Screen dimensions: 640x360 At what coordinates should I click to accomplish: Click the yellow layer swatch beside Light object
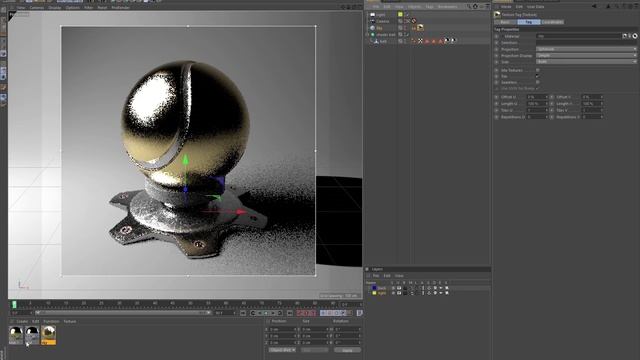tap(400, 14)
